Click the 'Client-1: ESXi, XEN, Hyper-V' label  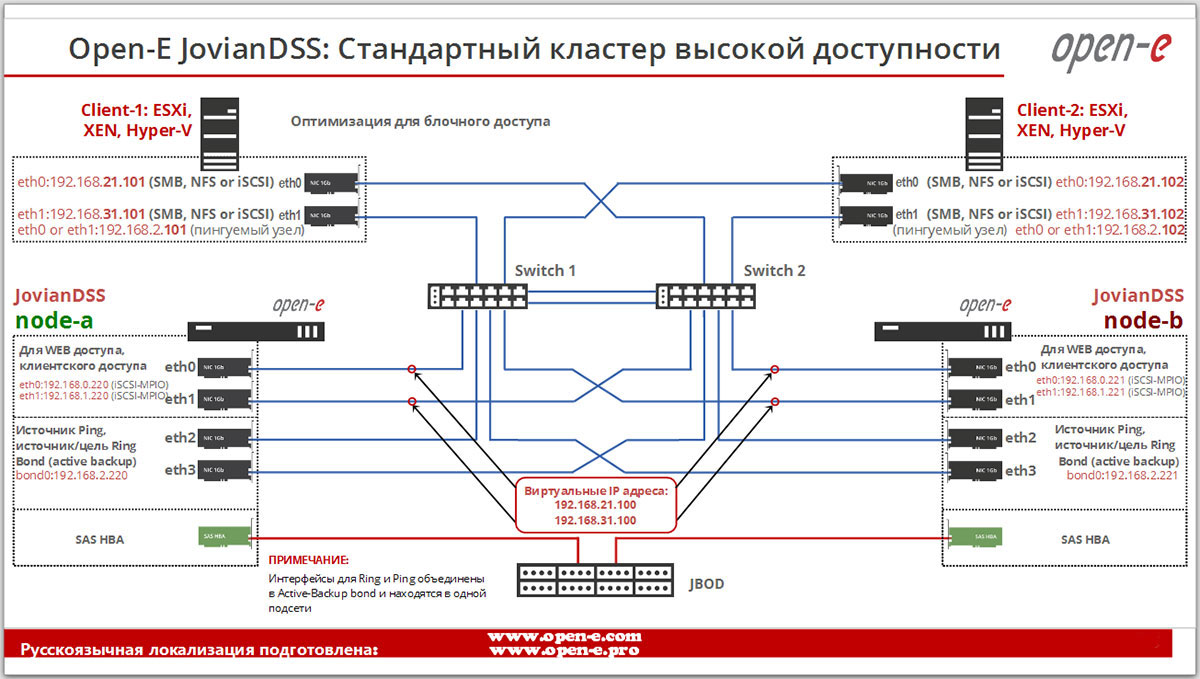click(x=137, y=120)
